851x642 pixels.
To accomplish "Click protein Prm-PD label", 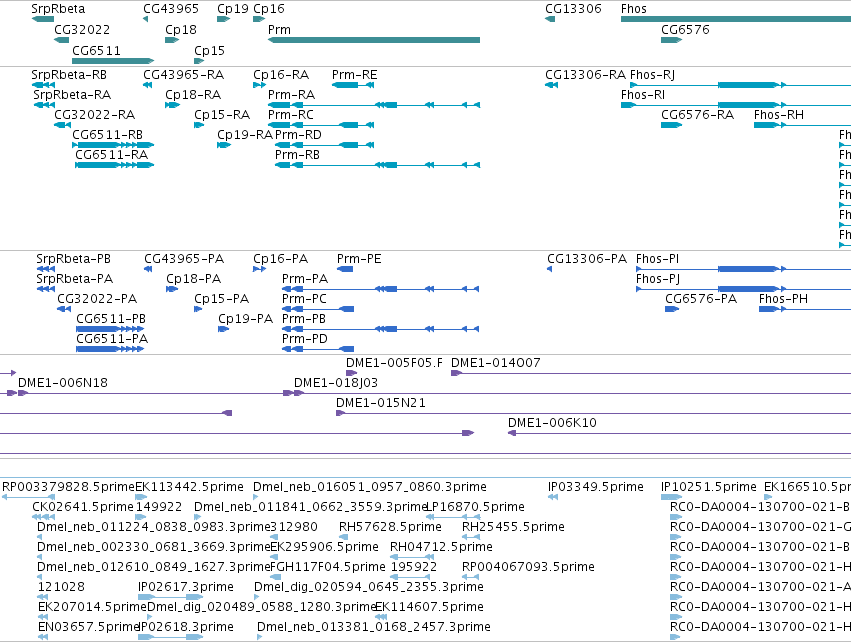I will (x=305, y=339).
